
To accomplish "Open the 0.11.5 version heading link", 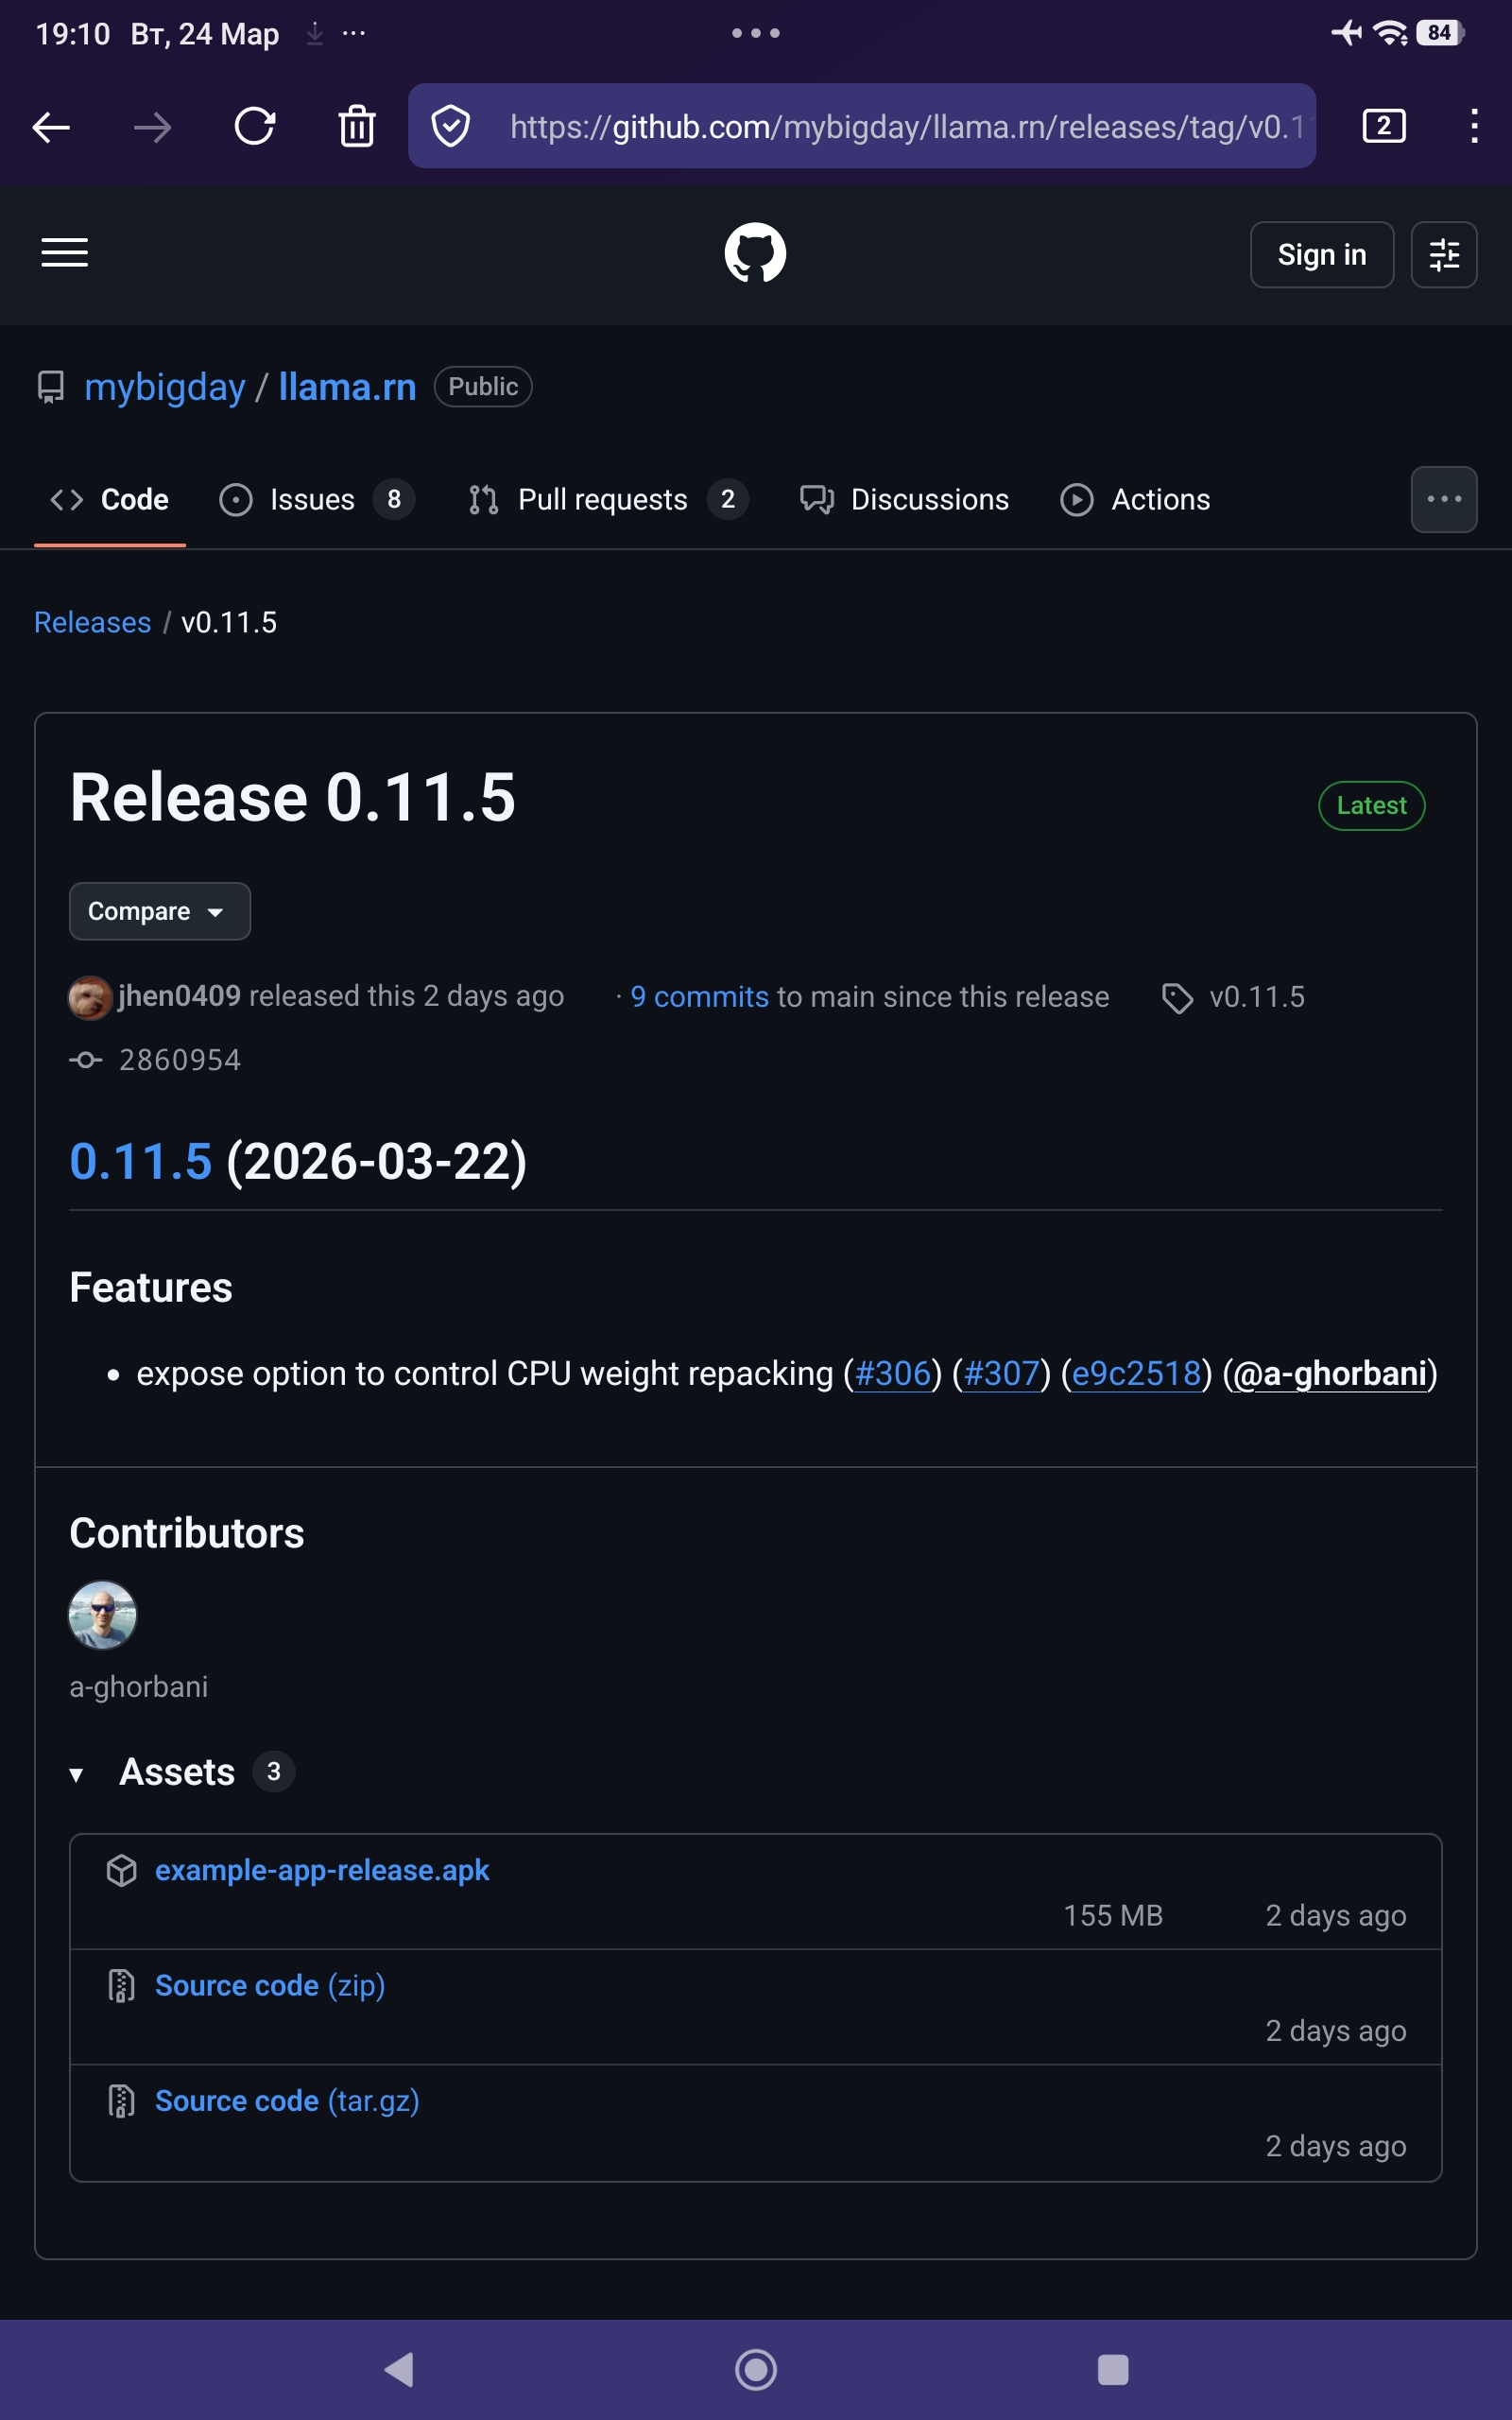I will (141, 1161).
